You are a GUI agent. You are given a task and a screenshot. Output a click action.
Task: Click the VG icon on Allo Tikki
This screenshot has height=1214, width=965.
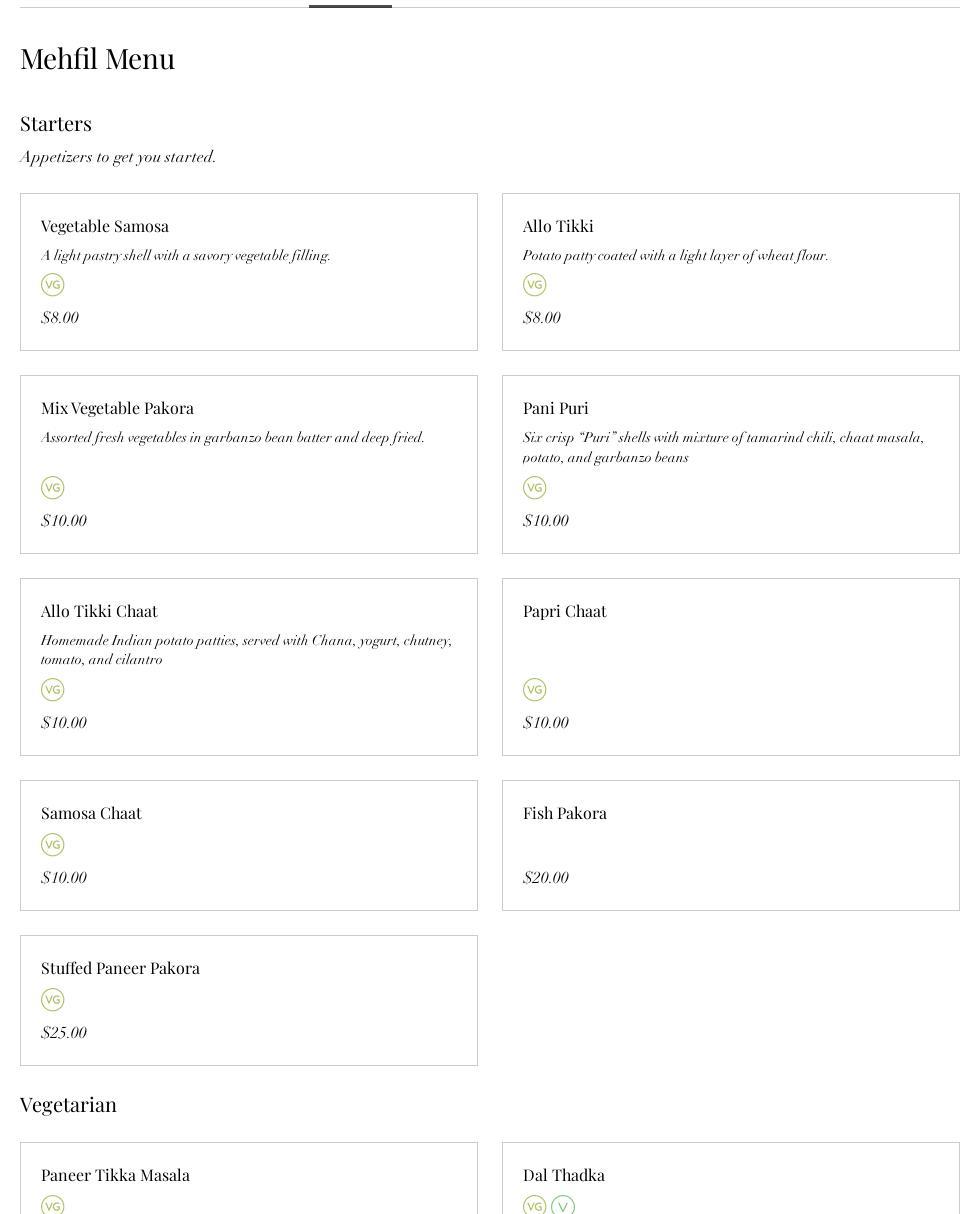[535, 285]
